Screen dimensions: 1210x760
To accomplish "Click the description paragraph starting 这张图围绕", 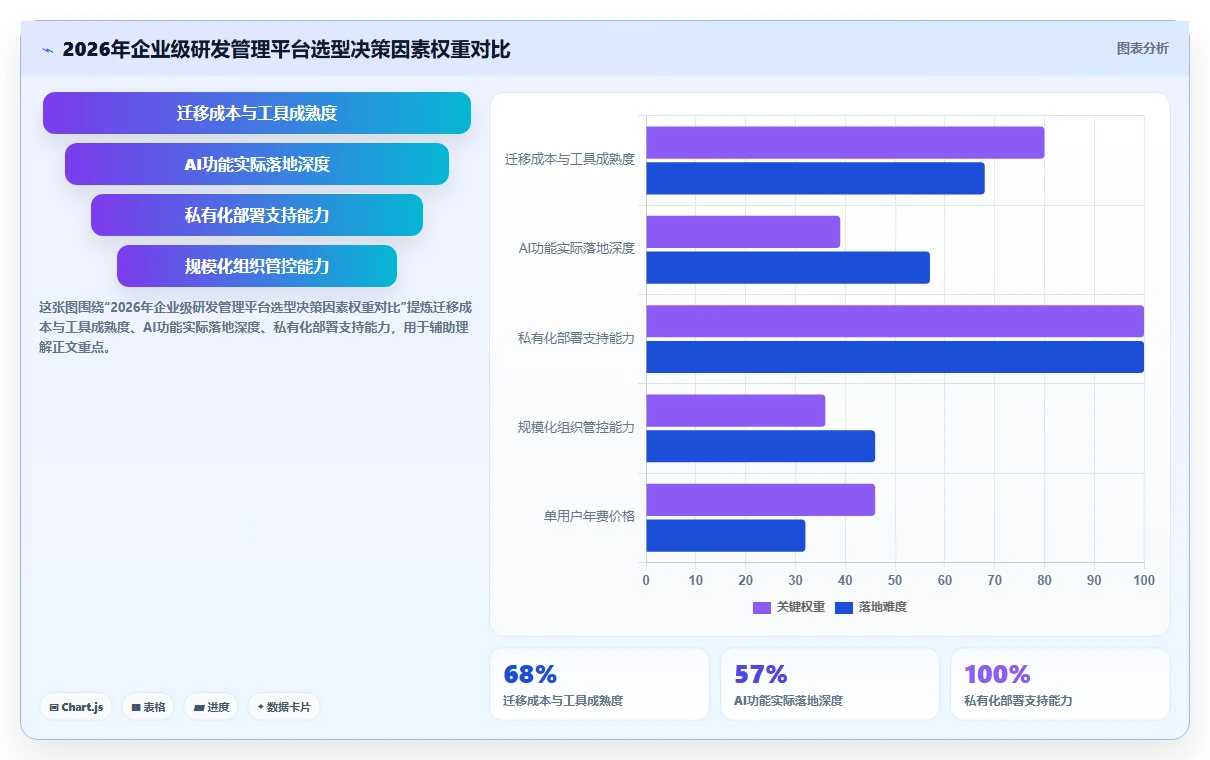I will [254, 327].
